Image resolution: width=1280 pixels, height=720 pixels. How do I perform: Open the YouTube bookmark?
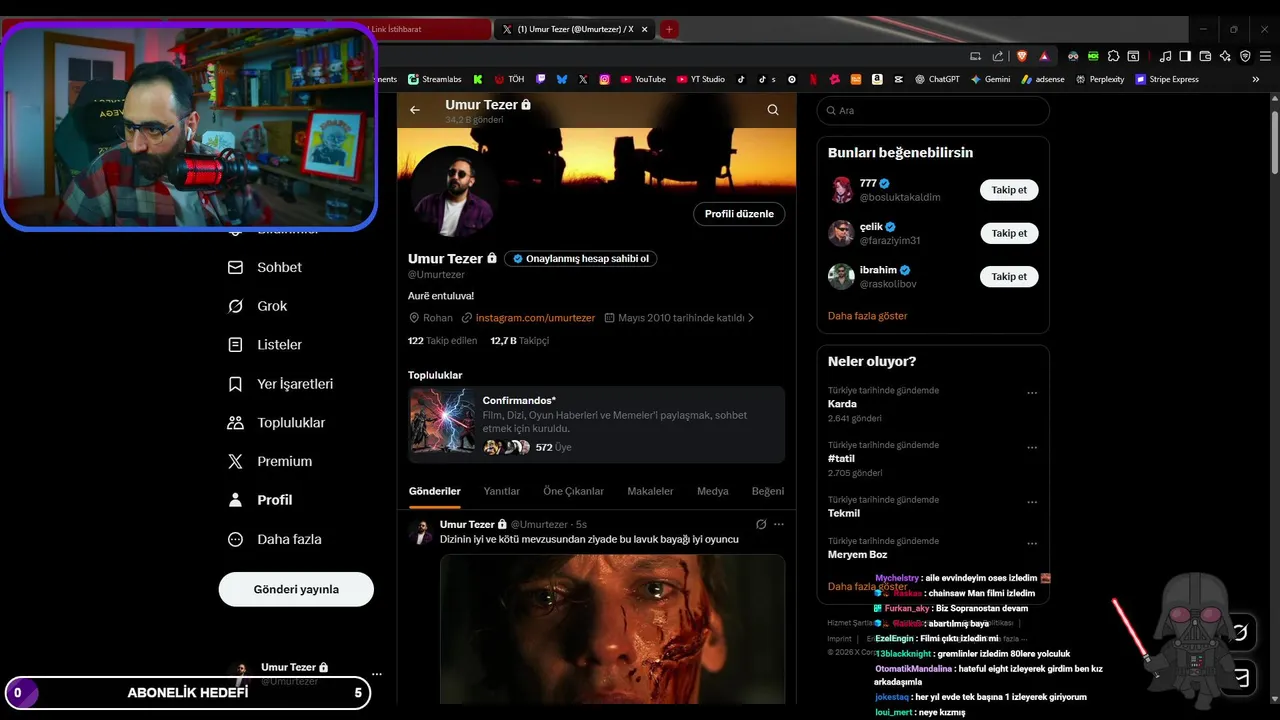coord(643,79)
